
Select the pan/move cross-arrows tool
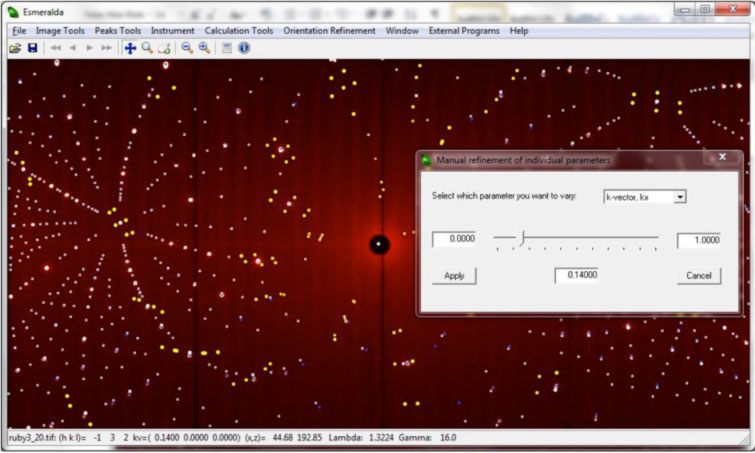click(x=130, y=48)
